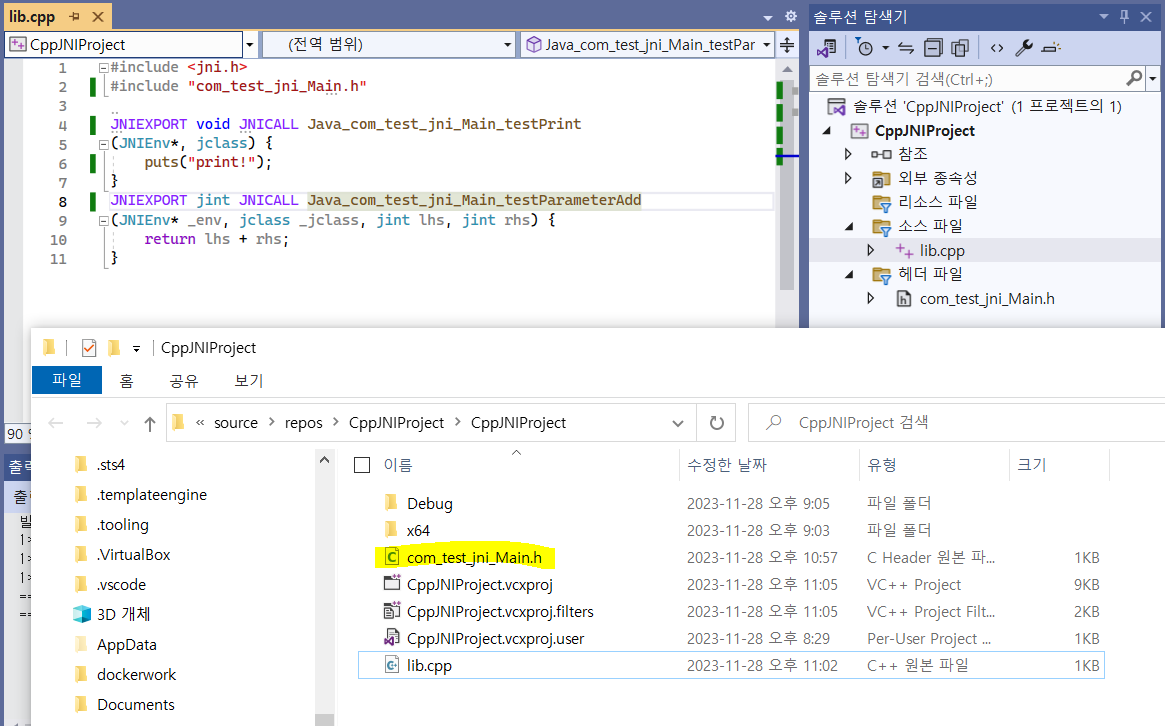Click File Explorer refresh button
This screenshot has height=726, width=1165.
pos(716,423)
